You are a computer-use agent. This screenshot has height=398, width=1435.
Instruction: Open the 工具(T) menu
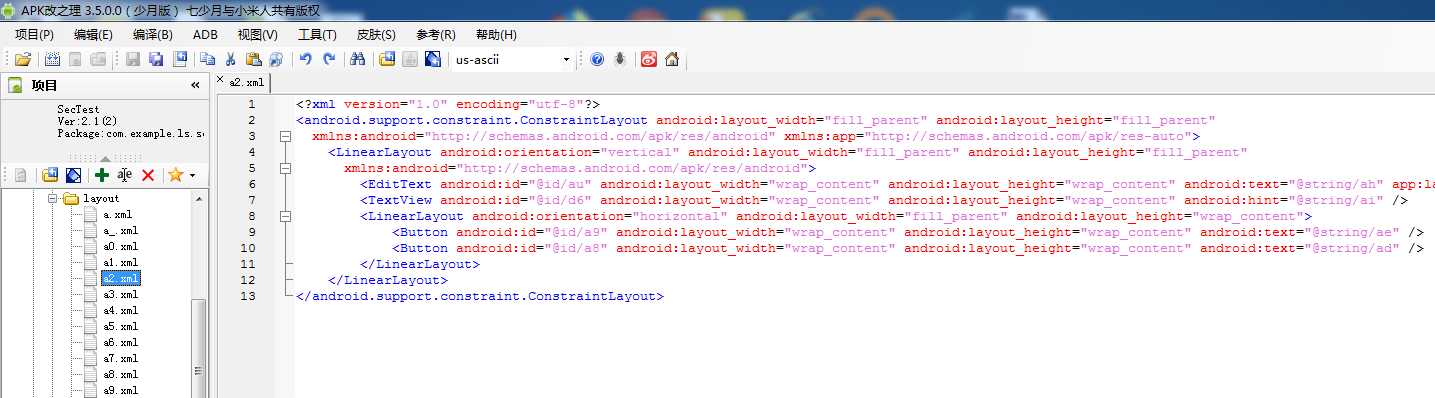[x=317, y=35]
